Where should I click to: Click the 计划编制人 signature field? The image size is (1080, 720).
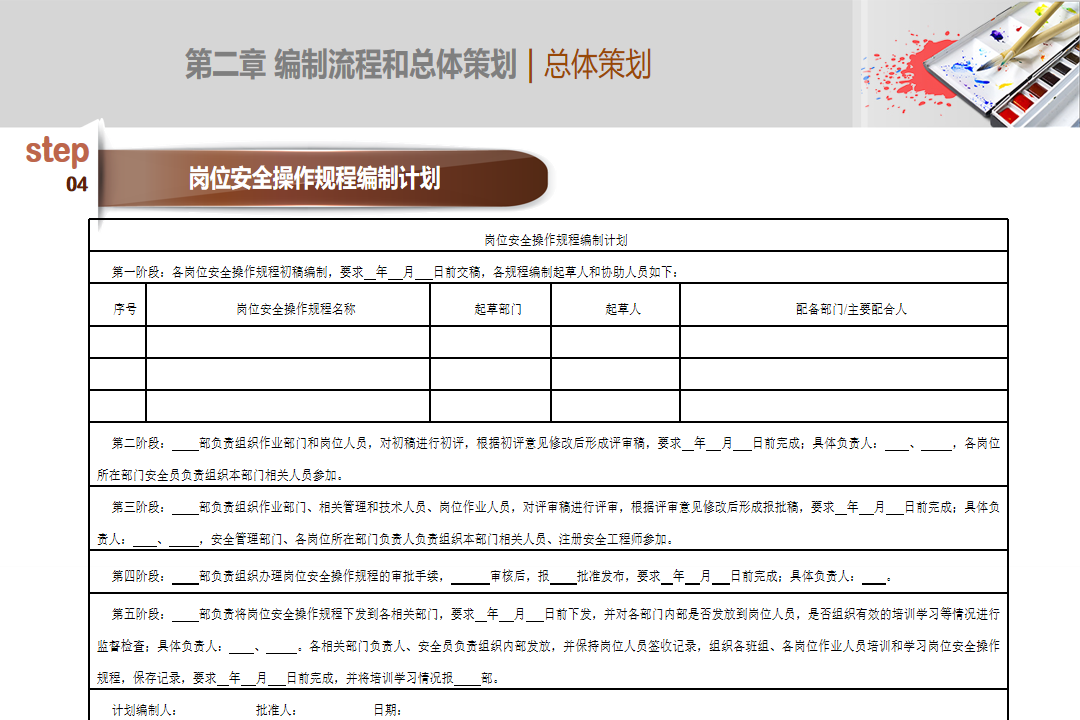point(145,710)
